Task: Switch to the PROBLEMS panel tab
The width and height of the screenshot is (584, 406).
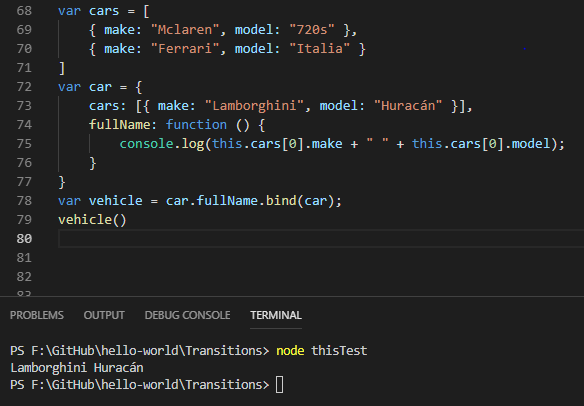Action: pyautogui.click(x=36, y=315)
